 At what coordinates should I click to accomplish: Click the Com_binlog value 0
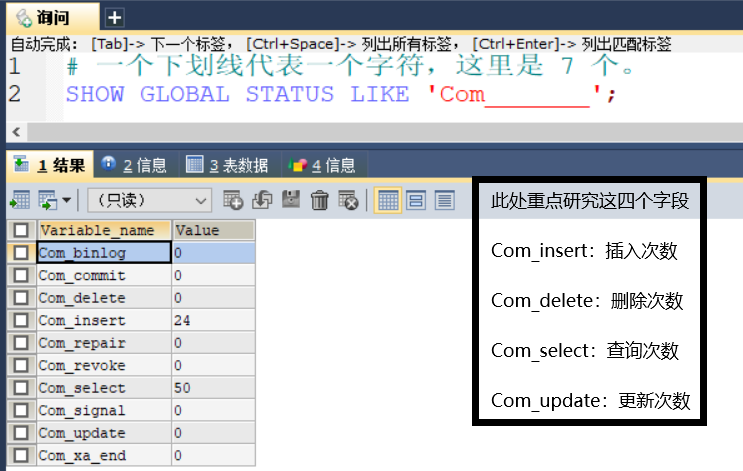point(214,253)
